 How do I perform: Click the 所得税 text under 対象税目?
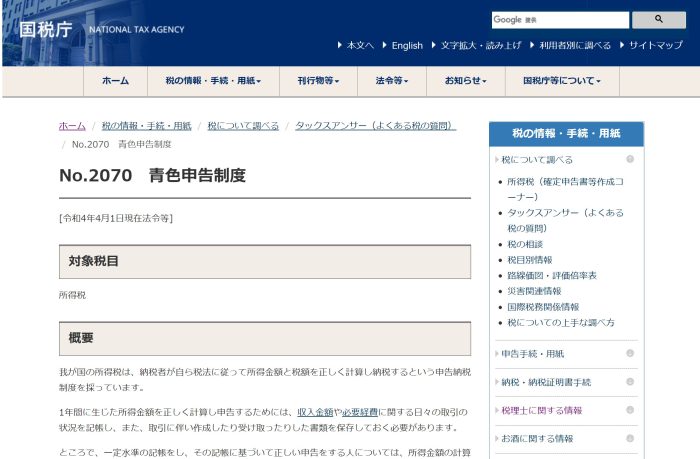[72, 295]
